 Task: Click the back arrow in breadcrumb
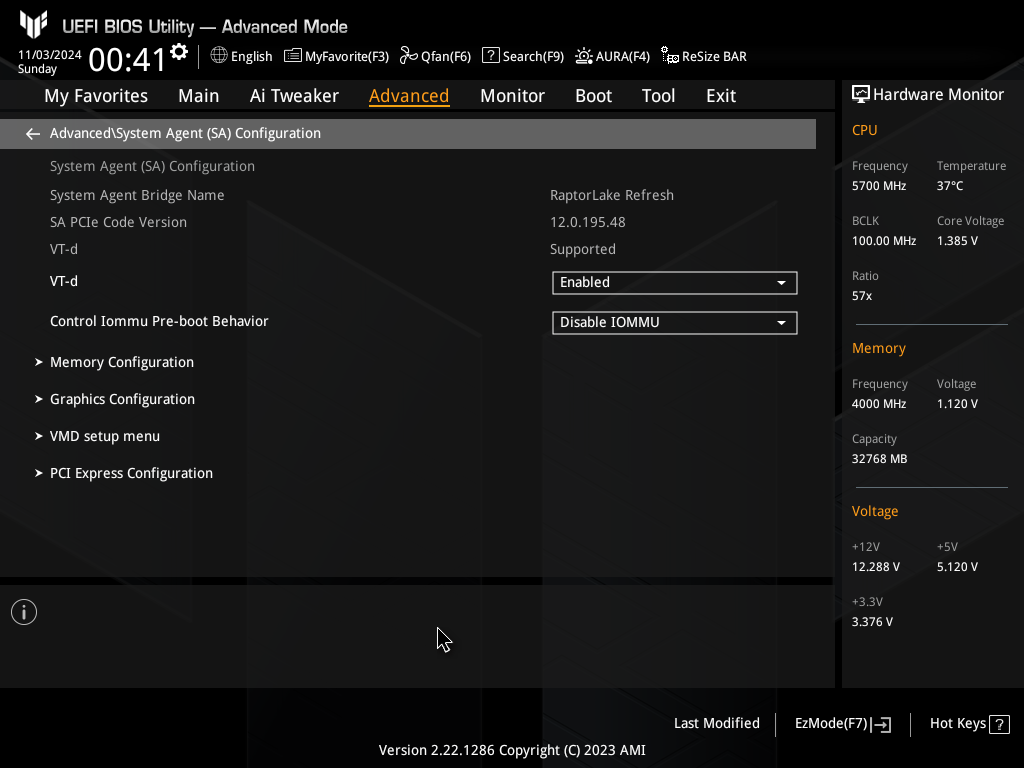pyautogui.click(x=33, y=134)
